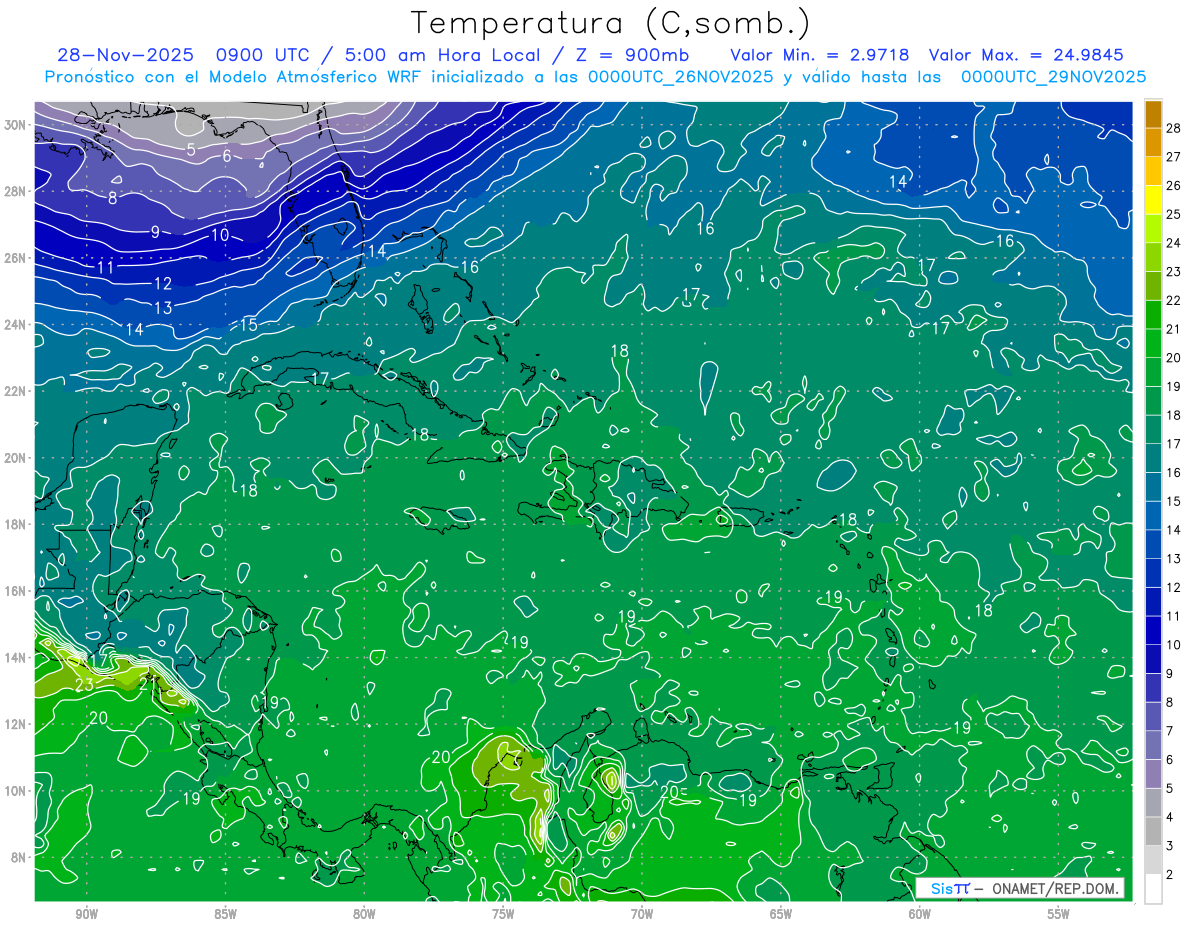This screenshot has height=927, width=1200.
Task: Click the '10' contour label on the map
Action: (x=220, y=235)
